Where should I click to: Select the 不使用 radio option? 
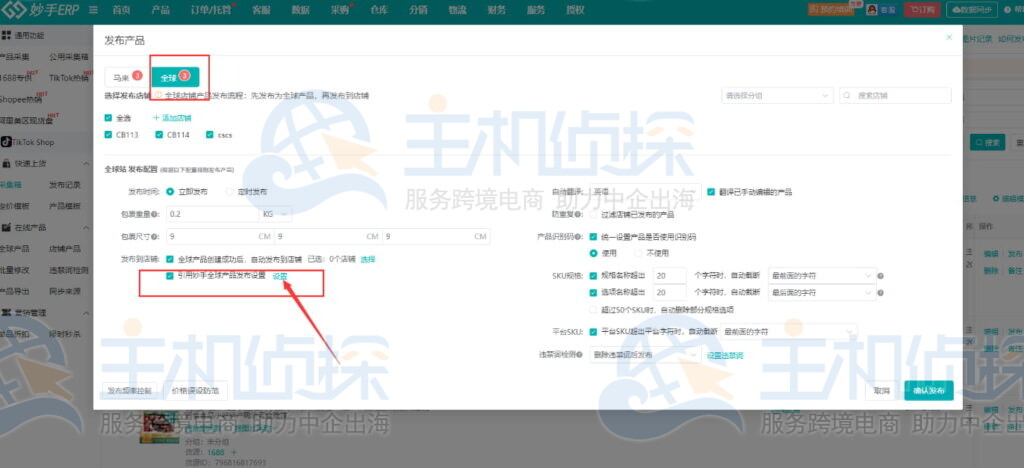point(638,253)
